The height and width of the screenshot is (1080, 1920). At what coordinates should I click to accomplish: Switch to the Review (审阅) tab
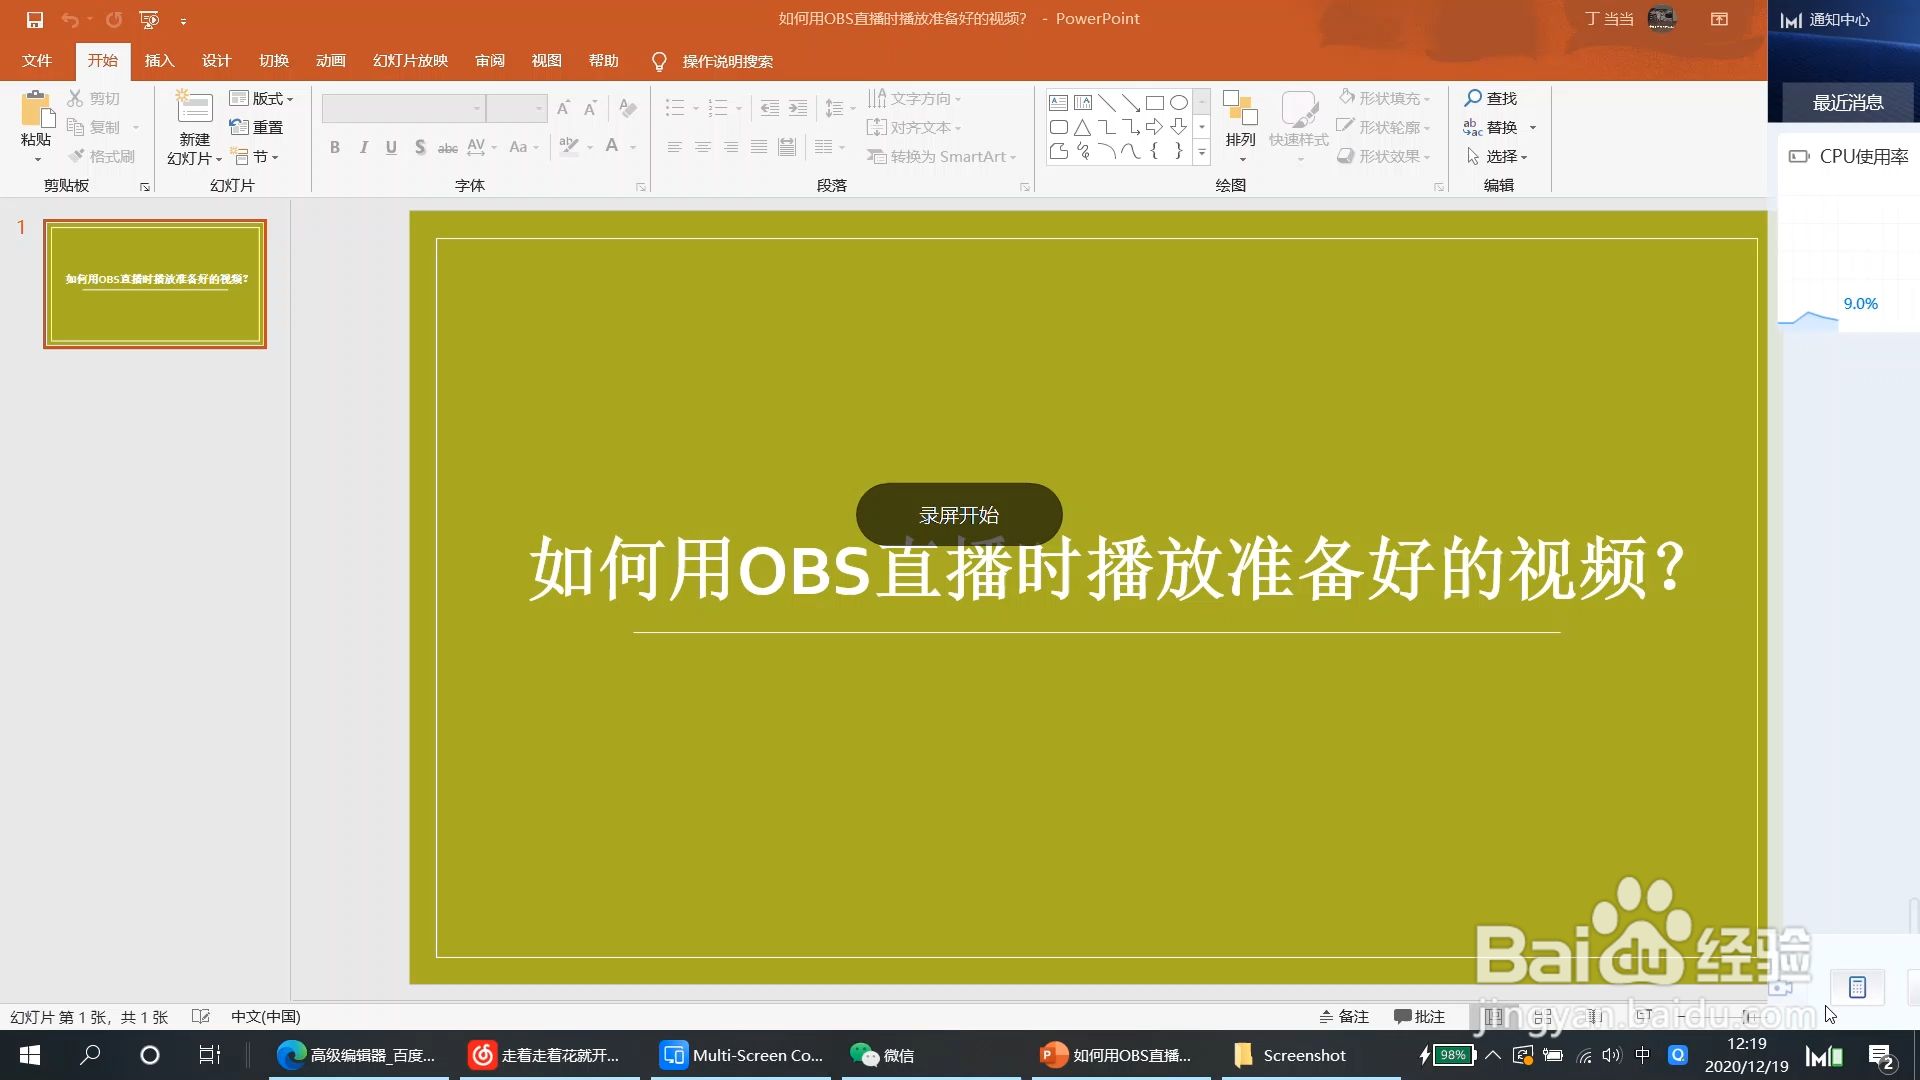(x=489, y=61)
